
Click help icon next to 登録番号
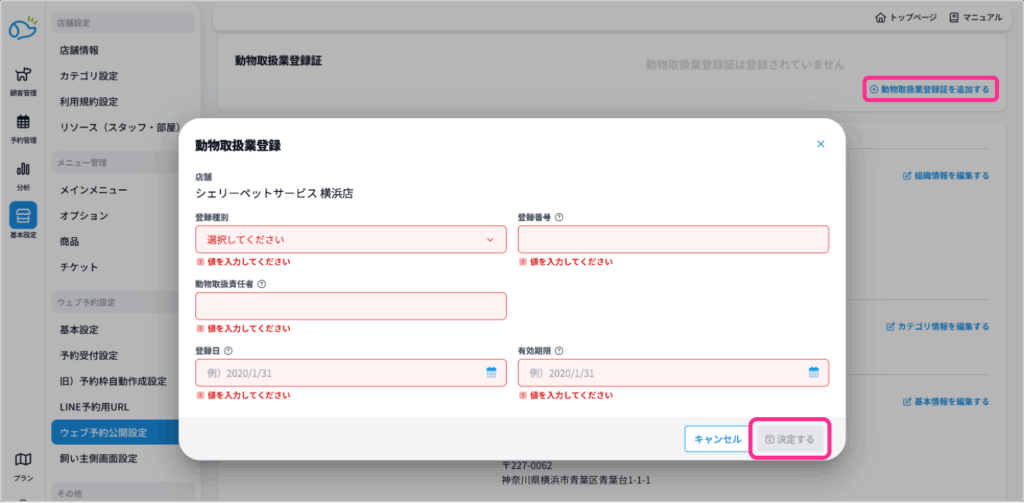[x=559, y=217]
